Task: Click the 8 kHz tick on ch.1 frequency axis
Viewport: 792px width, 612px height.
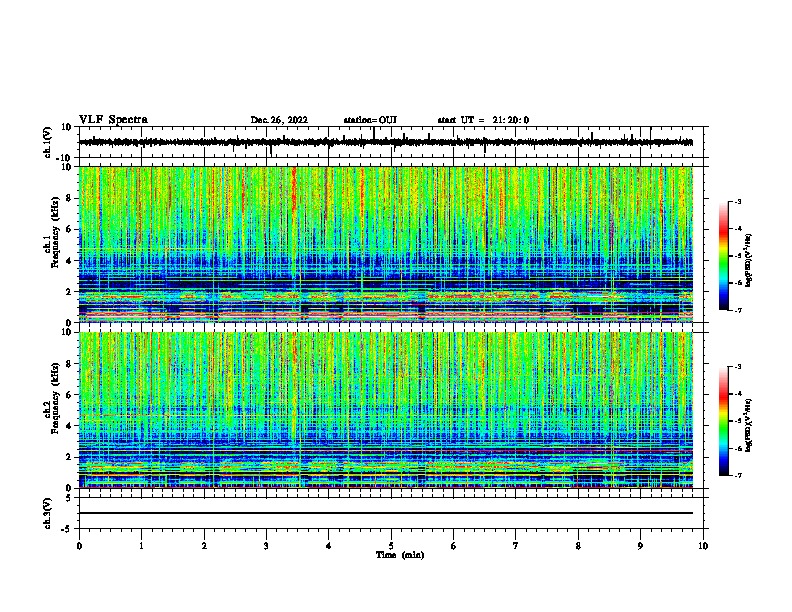Action: pyautogui.click(x=69, y=198)
